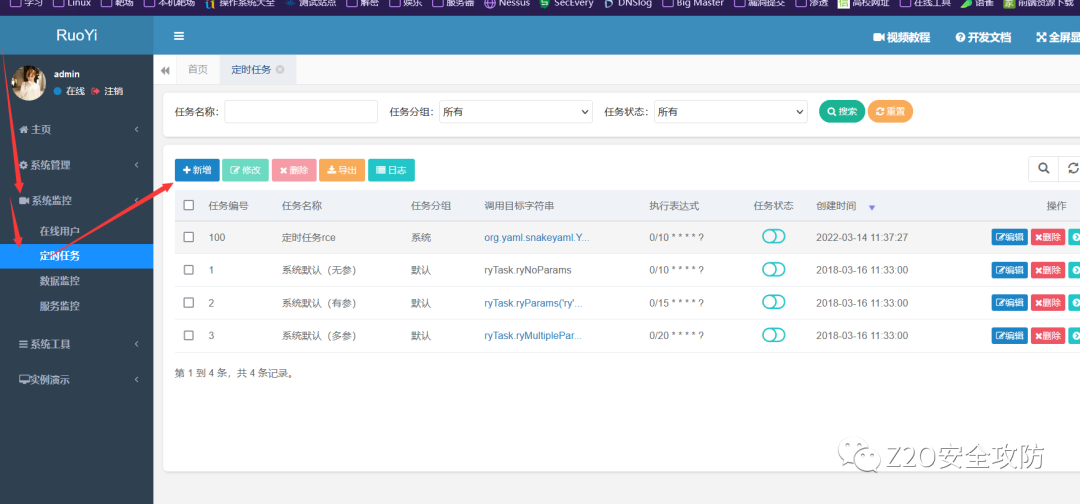
Task: Focus the 任务名称 input field
Action: (301, 112)
